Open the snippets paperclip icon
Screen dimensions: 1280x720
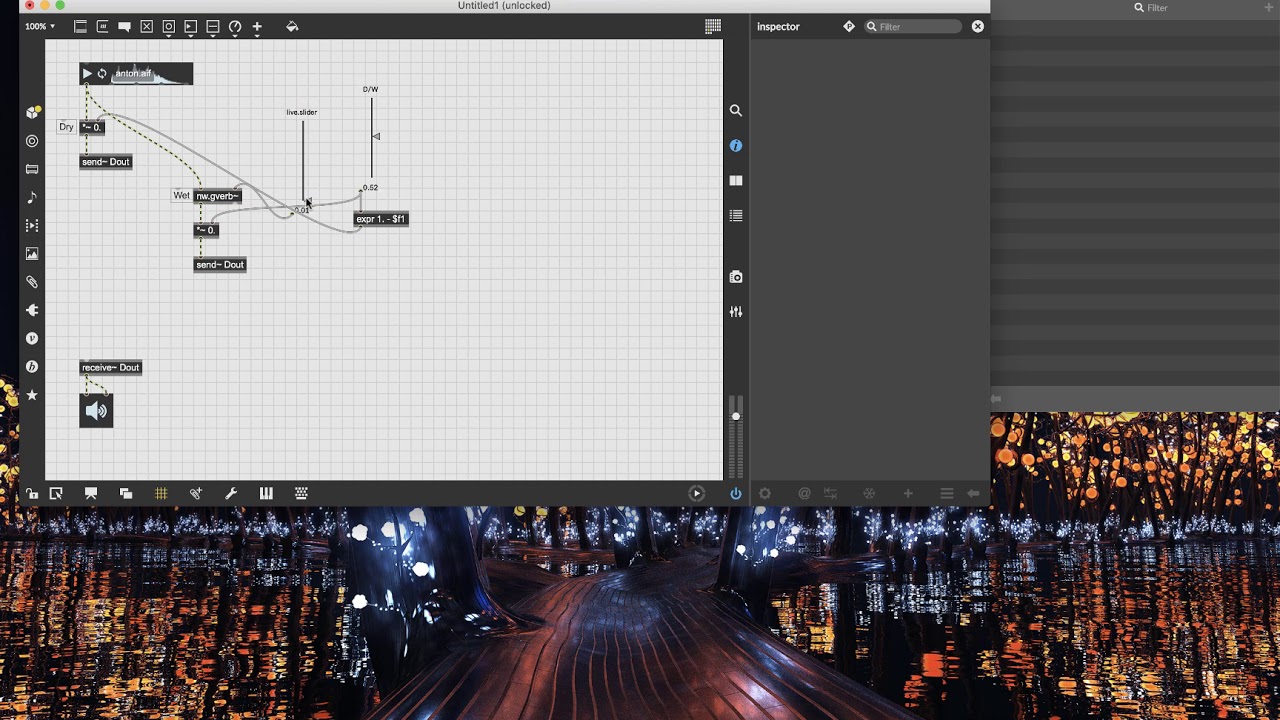point(32,282)
